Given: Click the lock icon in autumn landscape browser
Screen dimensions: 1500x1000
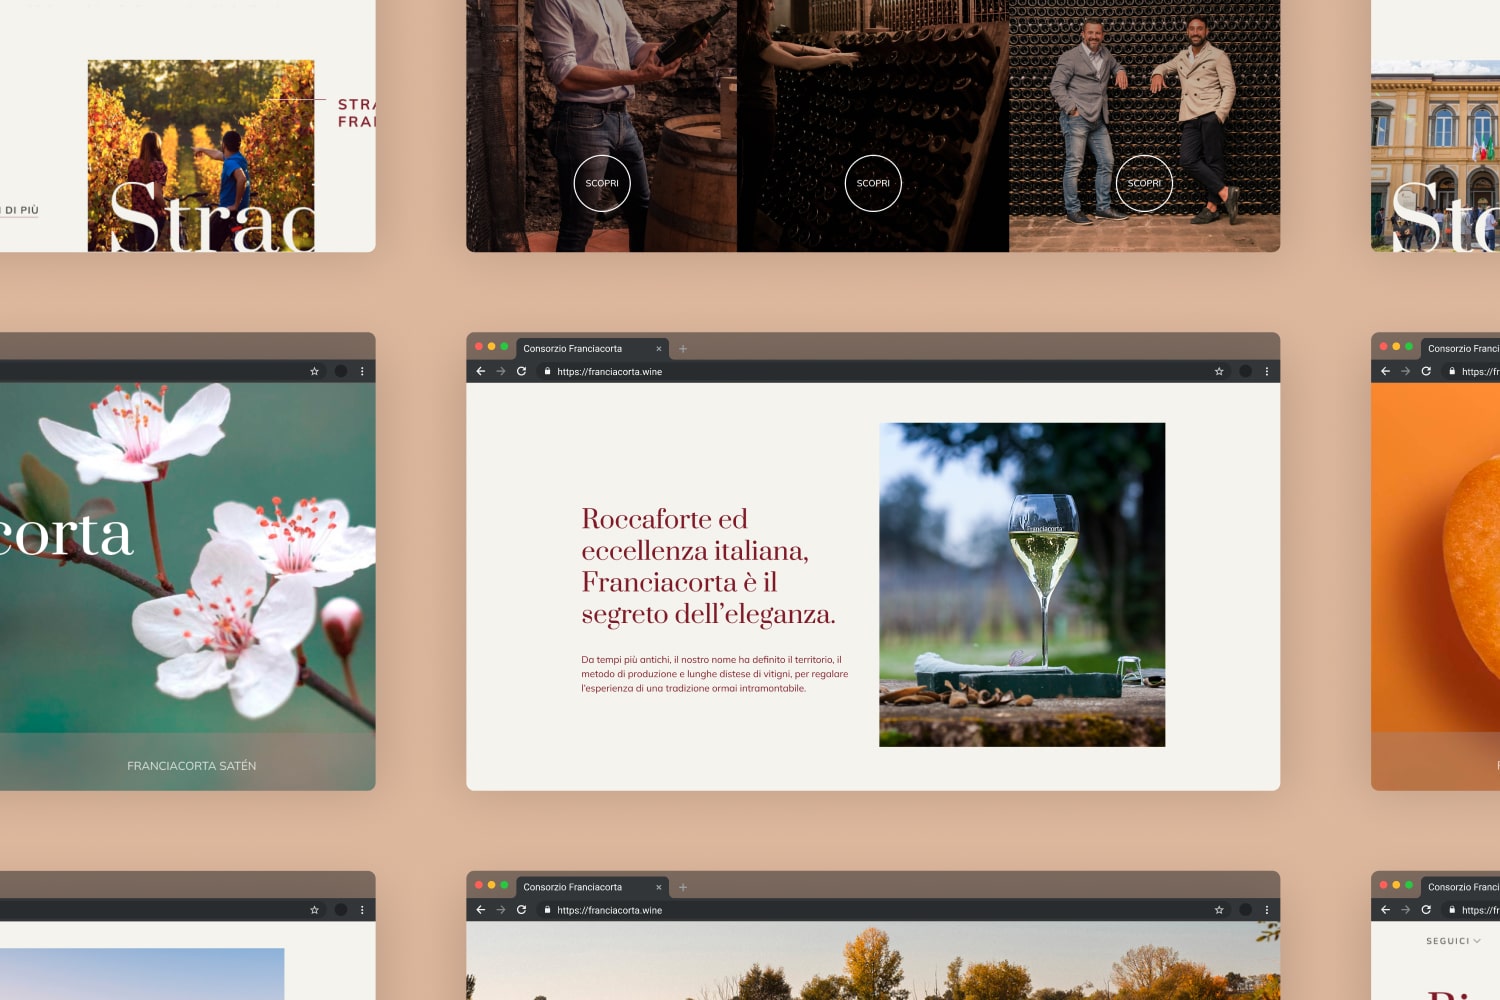Looking at the screenshot, I should pyautogui.click(x=547, y=910).
